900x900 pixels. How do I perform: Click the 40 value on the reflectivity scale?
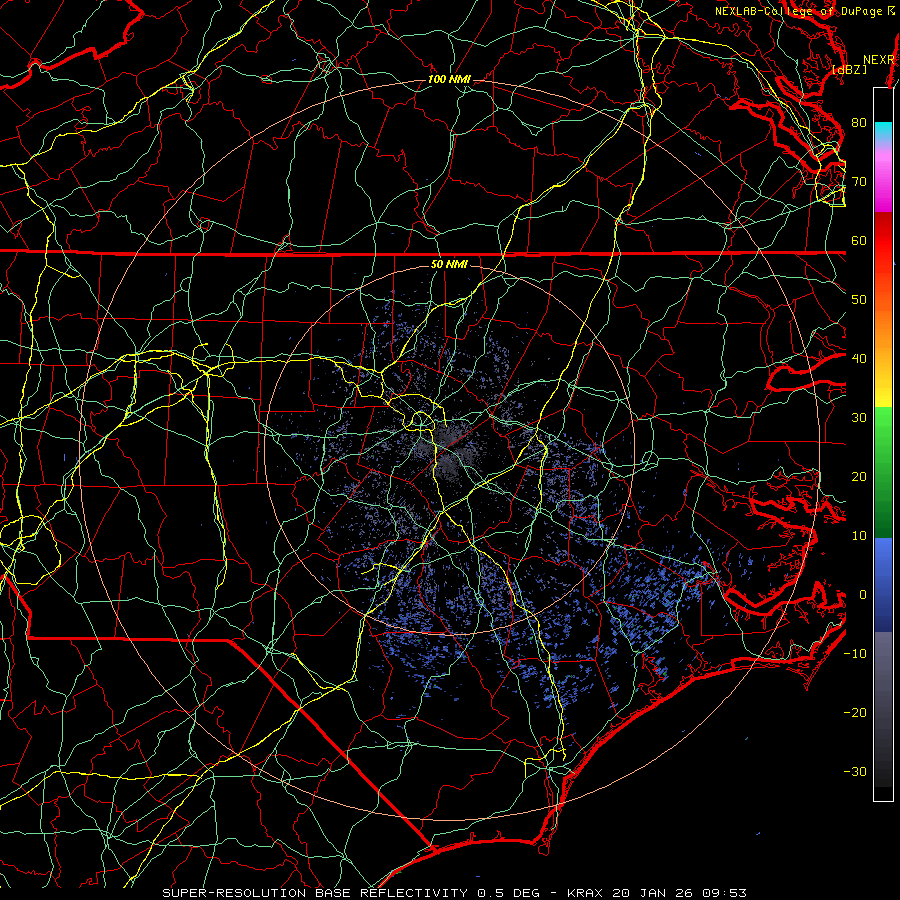click(859, 359)
